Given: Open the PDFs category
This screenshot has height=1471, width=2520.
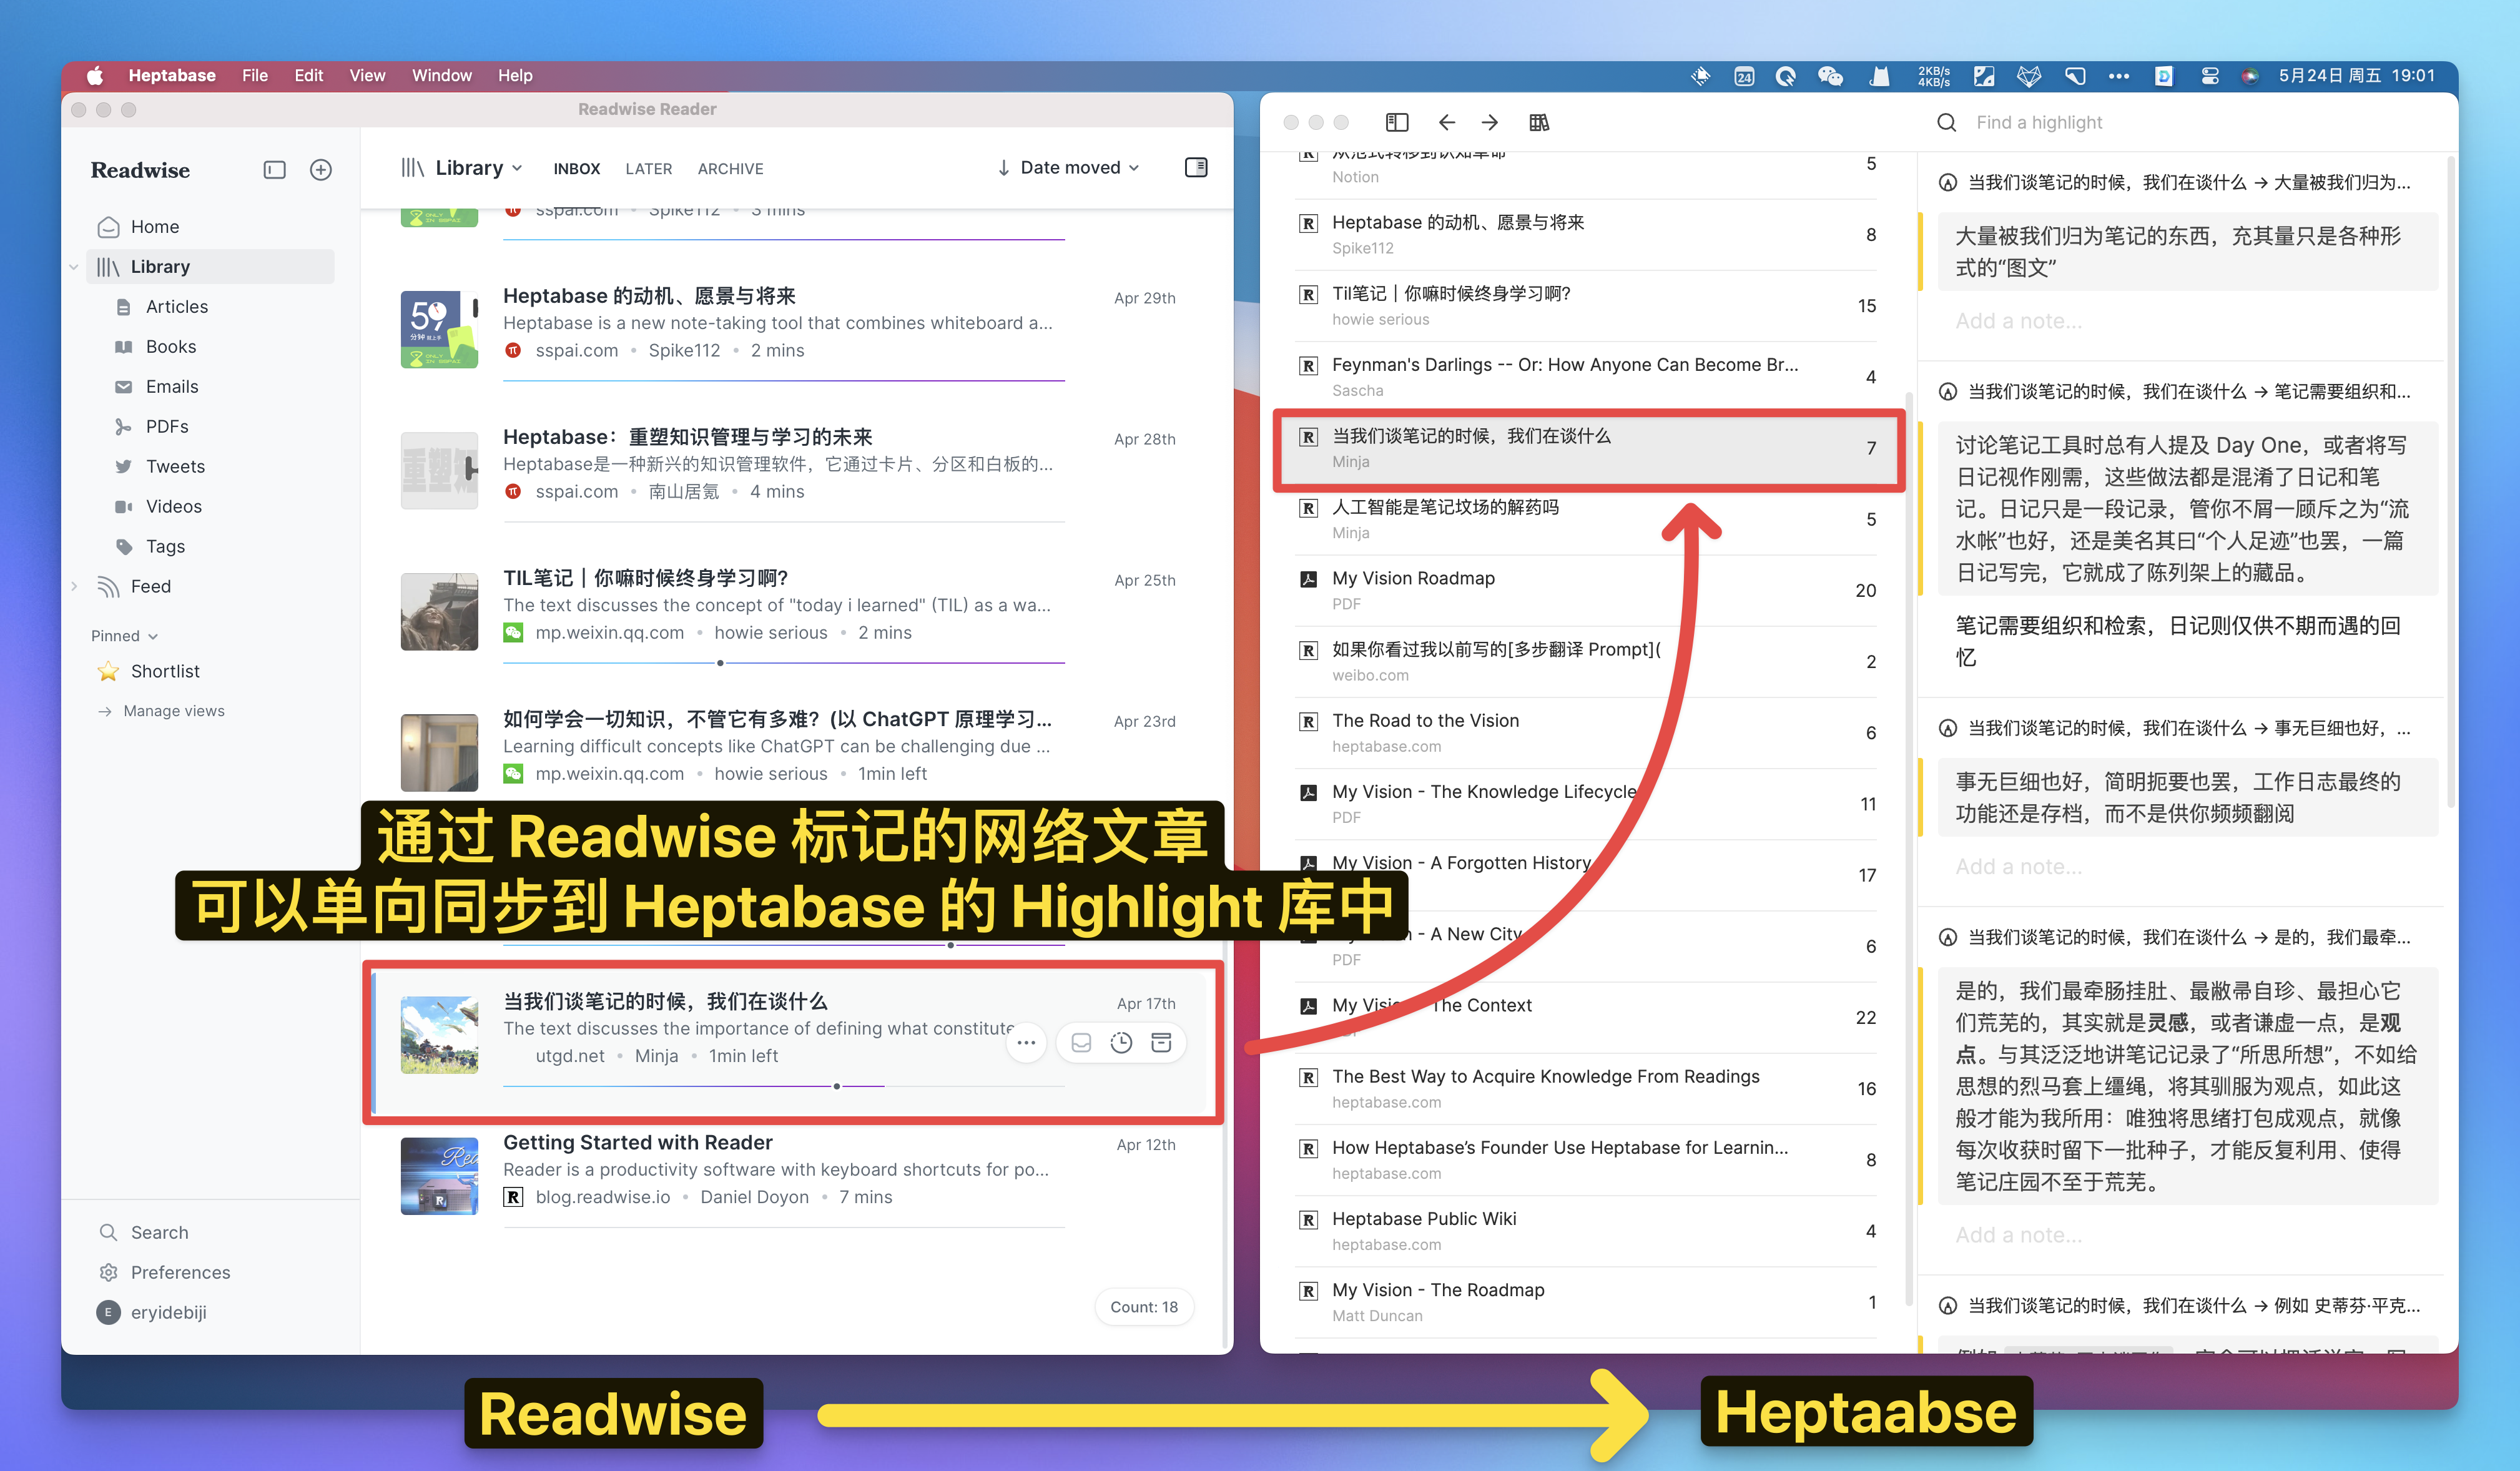Looking at the screenshot, I should click(x=167, y=427).
